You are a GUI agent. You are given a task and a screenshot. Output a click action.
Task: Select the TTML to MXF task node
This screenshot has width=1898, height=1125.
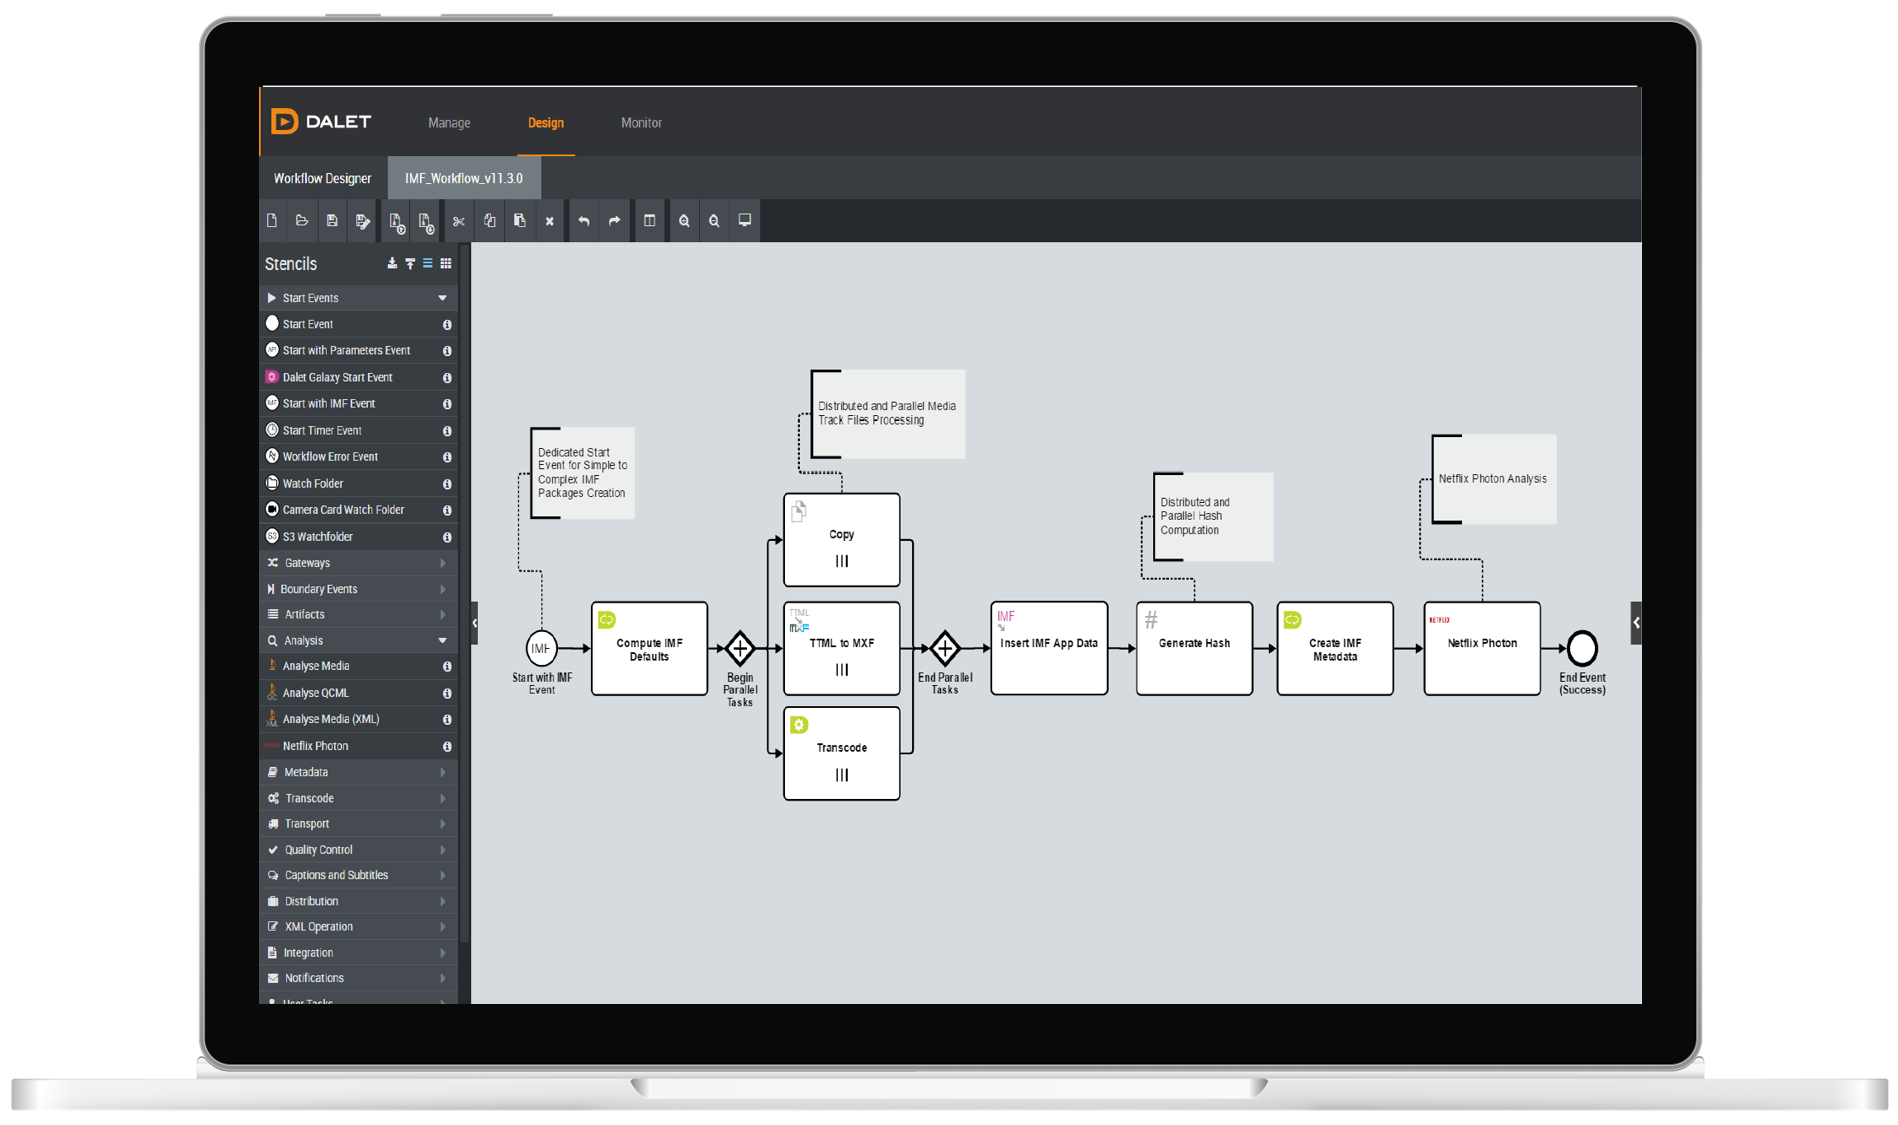tap(842, 648)
